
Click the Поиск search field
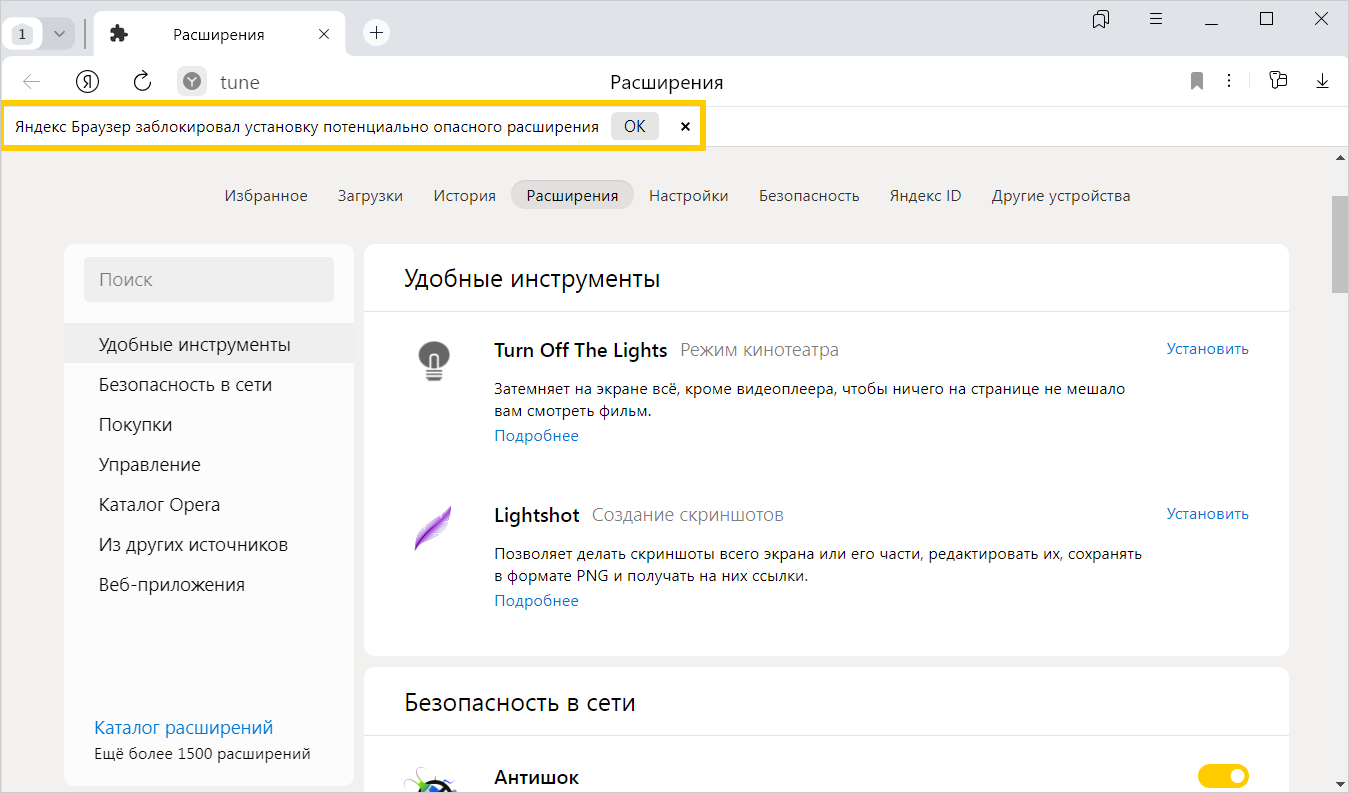[x=208, y=280]
